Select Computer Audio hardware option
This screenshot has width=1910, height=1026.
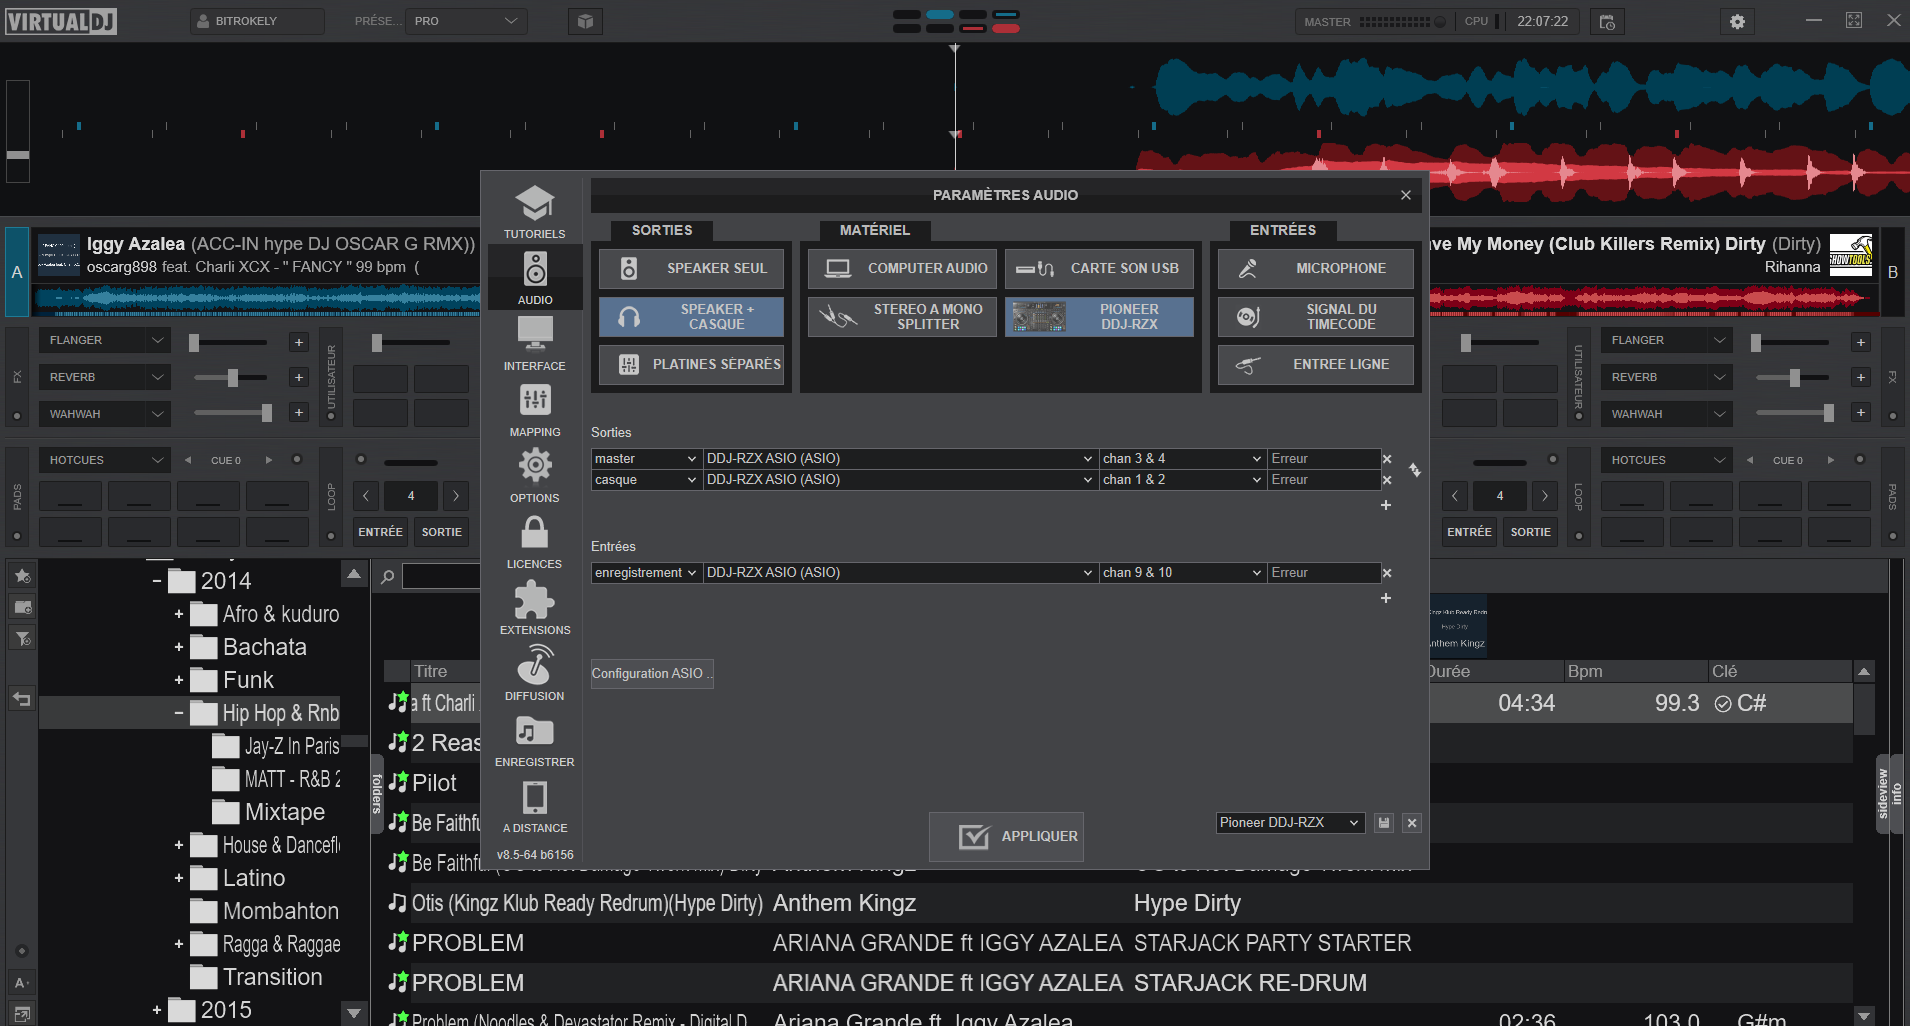[x=902, y=268]
